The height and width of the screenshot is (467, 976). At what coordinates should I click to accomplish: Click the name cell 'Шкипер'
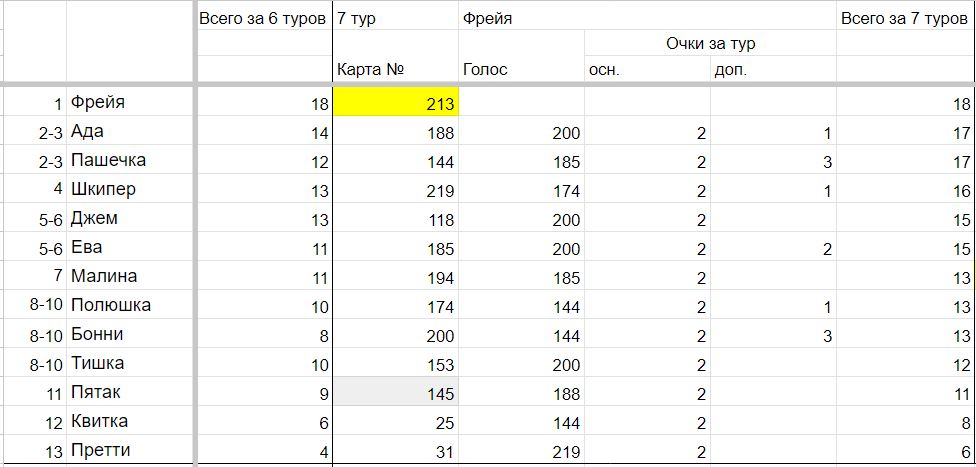click(x=130, y=189)
